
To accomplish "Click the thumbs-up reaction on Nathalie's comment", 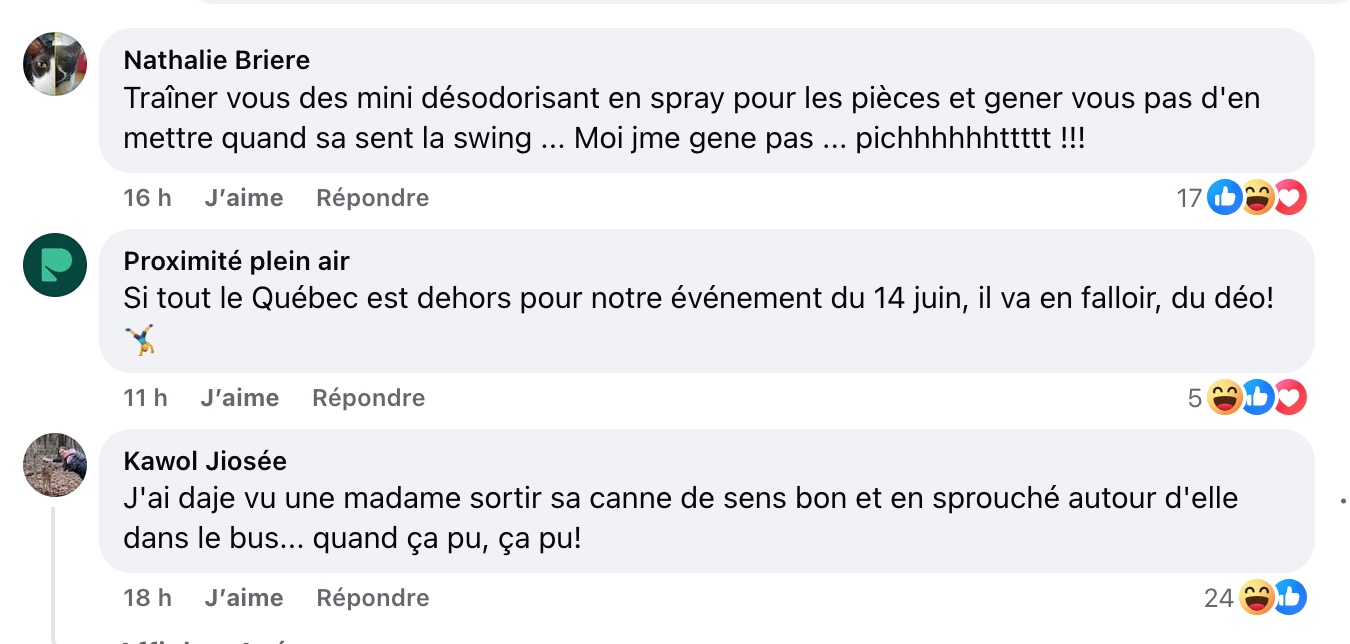I will pos(1224,198).
